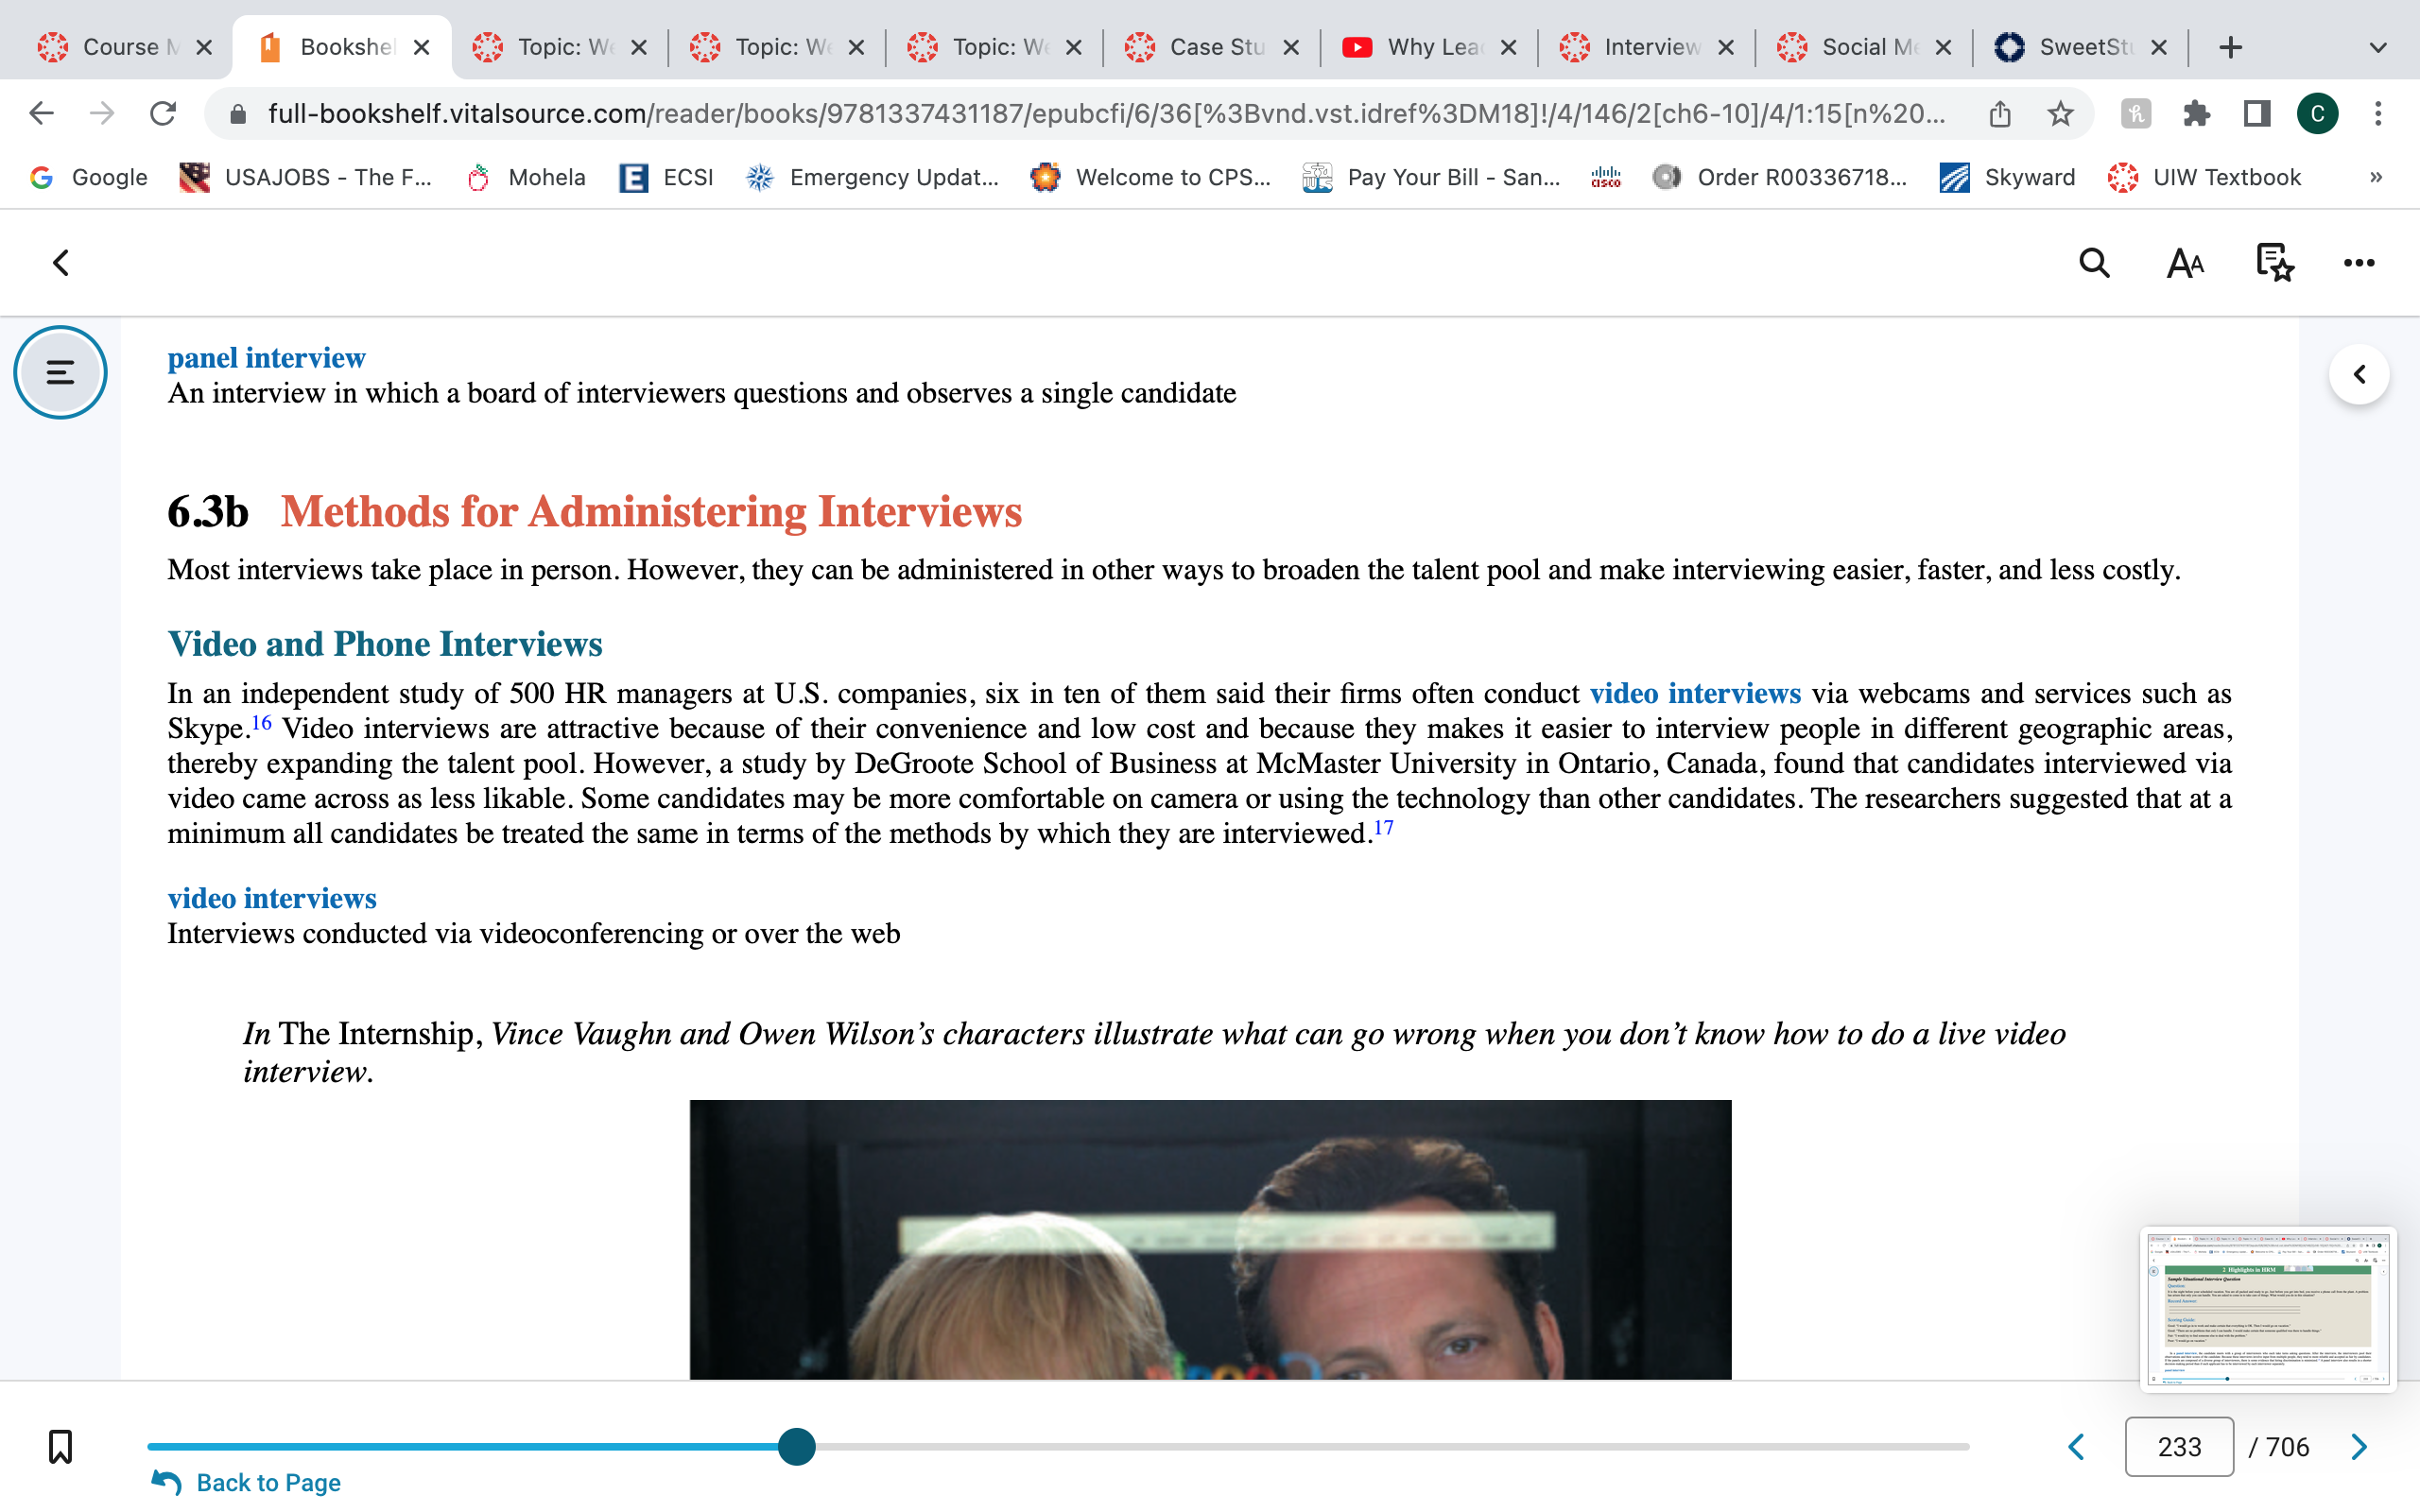Show the hidden bookmarks overflow
2420x1512 pixels.
click(x=2376, y=177)
